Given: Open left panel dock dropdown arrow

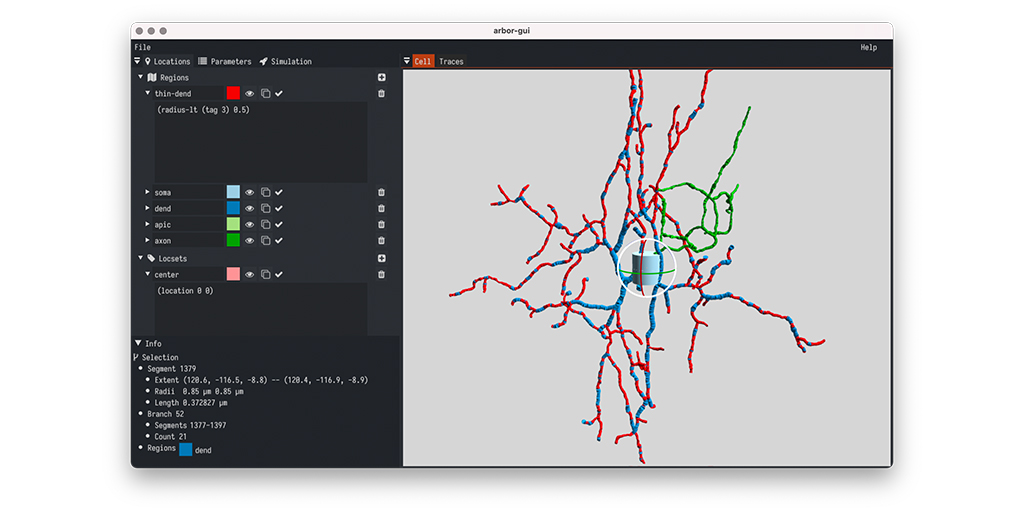Looking at the screenshot, I should click(137, 61).
